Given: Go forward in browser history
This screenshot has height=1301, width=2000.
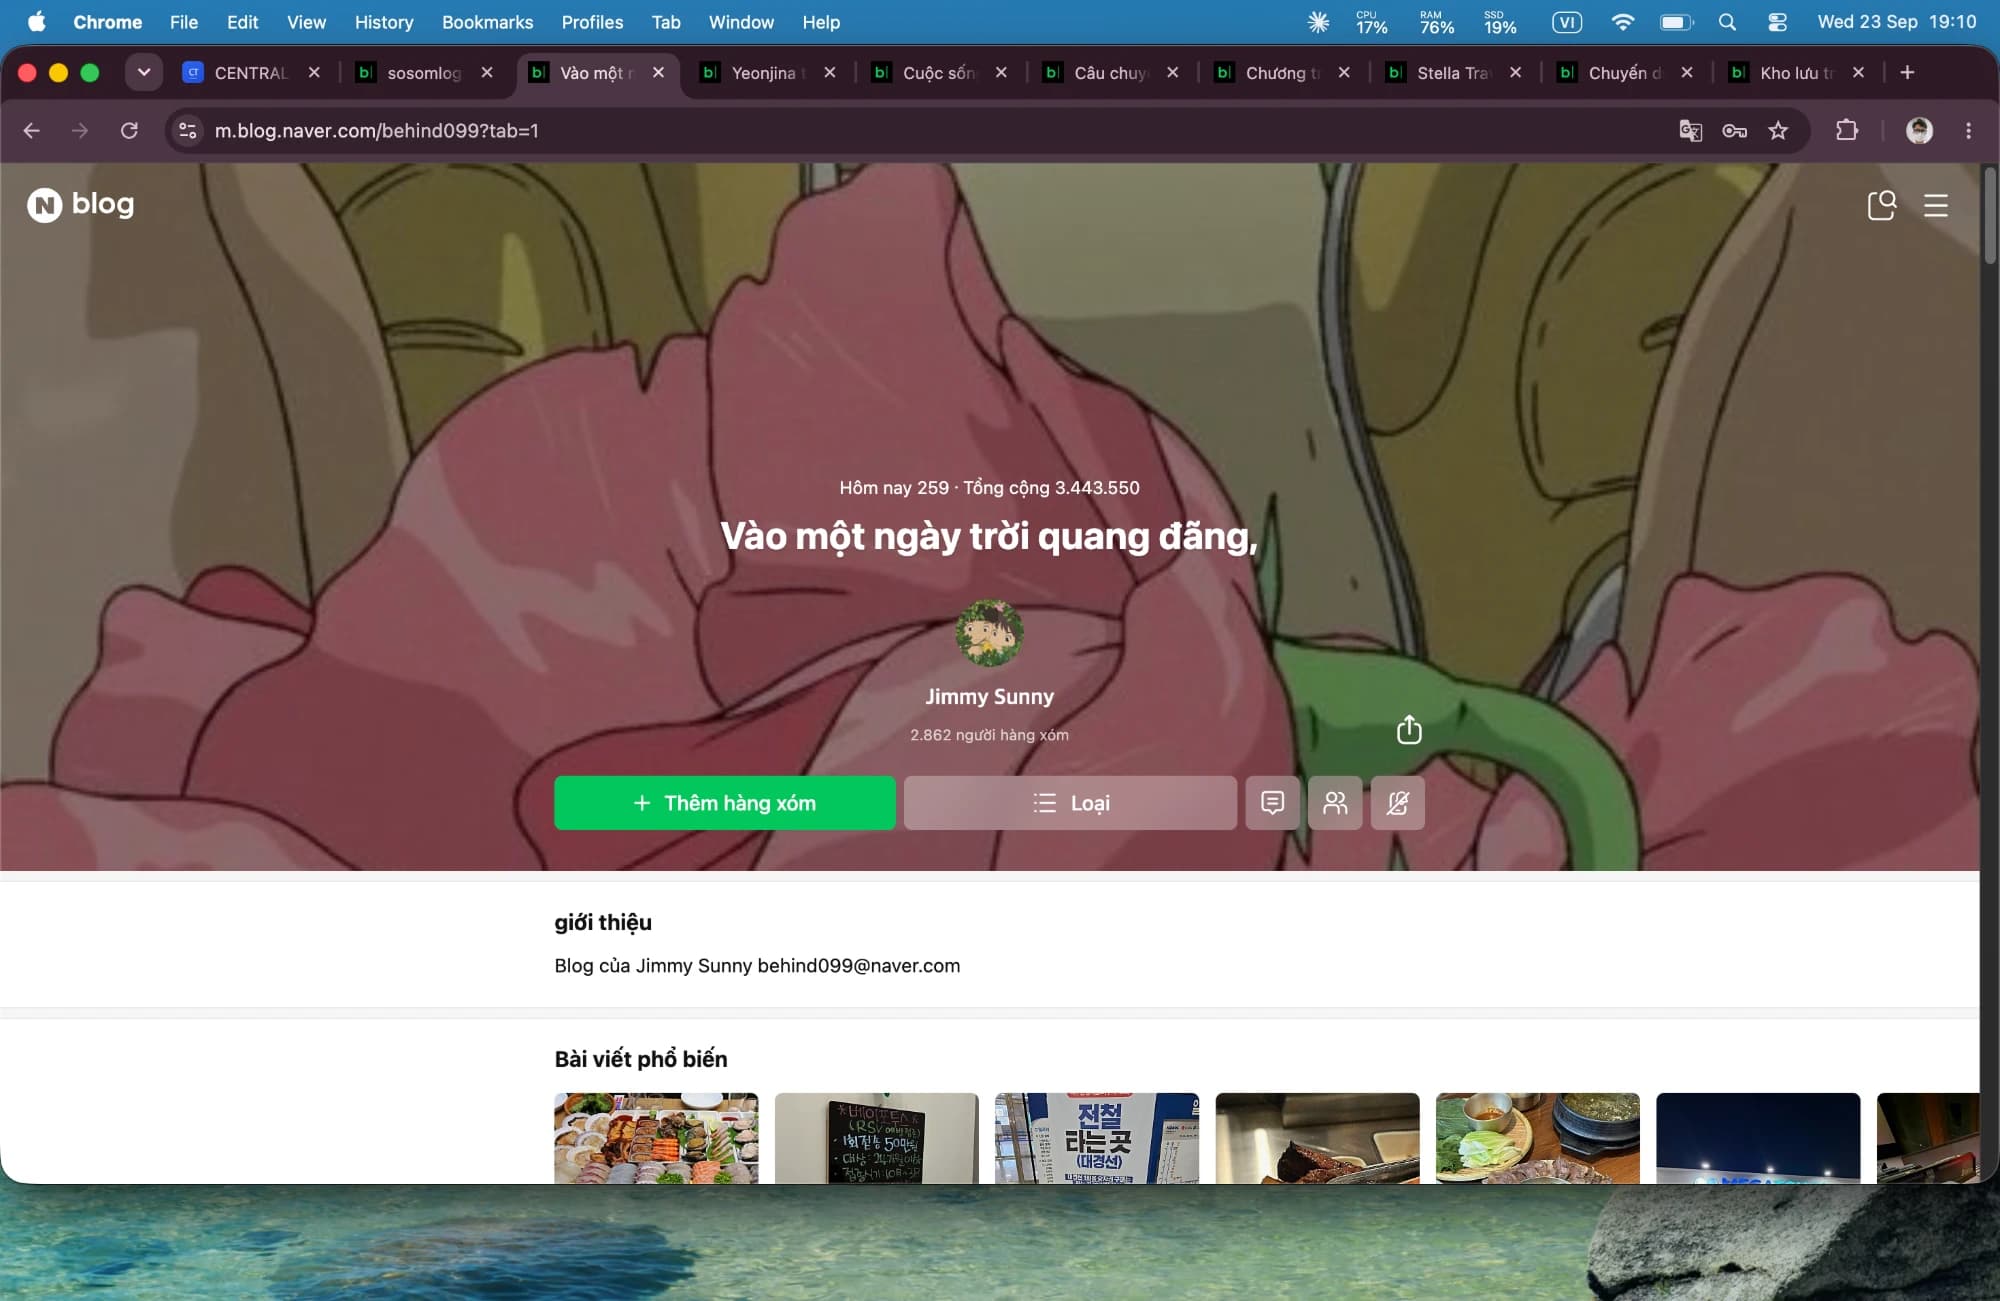Looking at the screenshot, I should click(x=80, y=130).
